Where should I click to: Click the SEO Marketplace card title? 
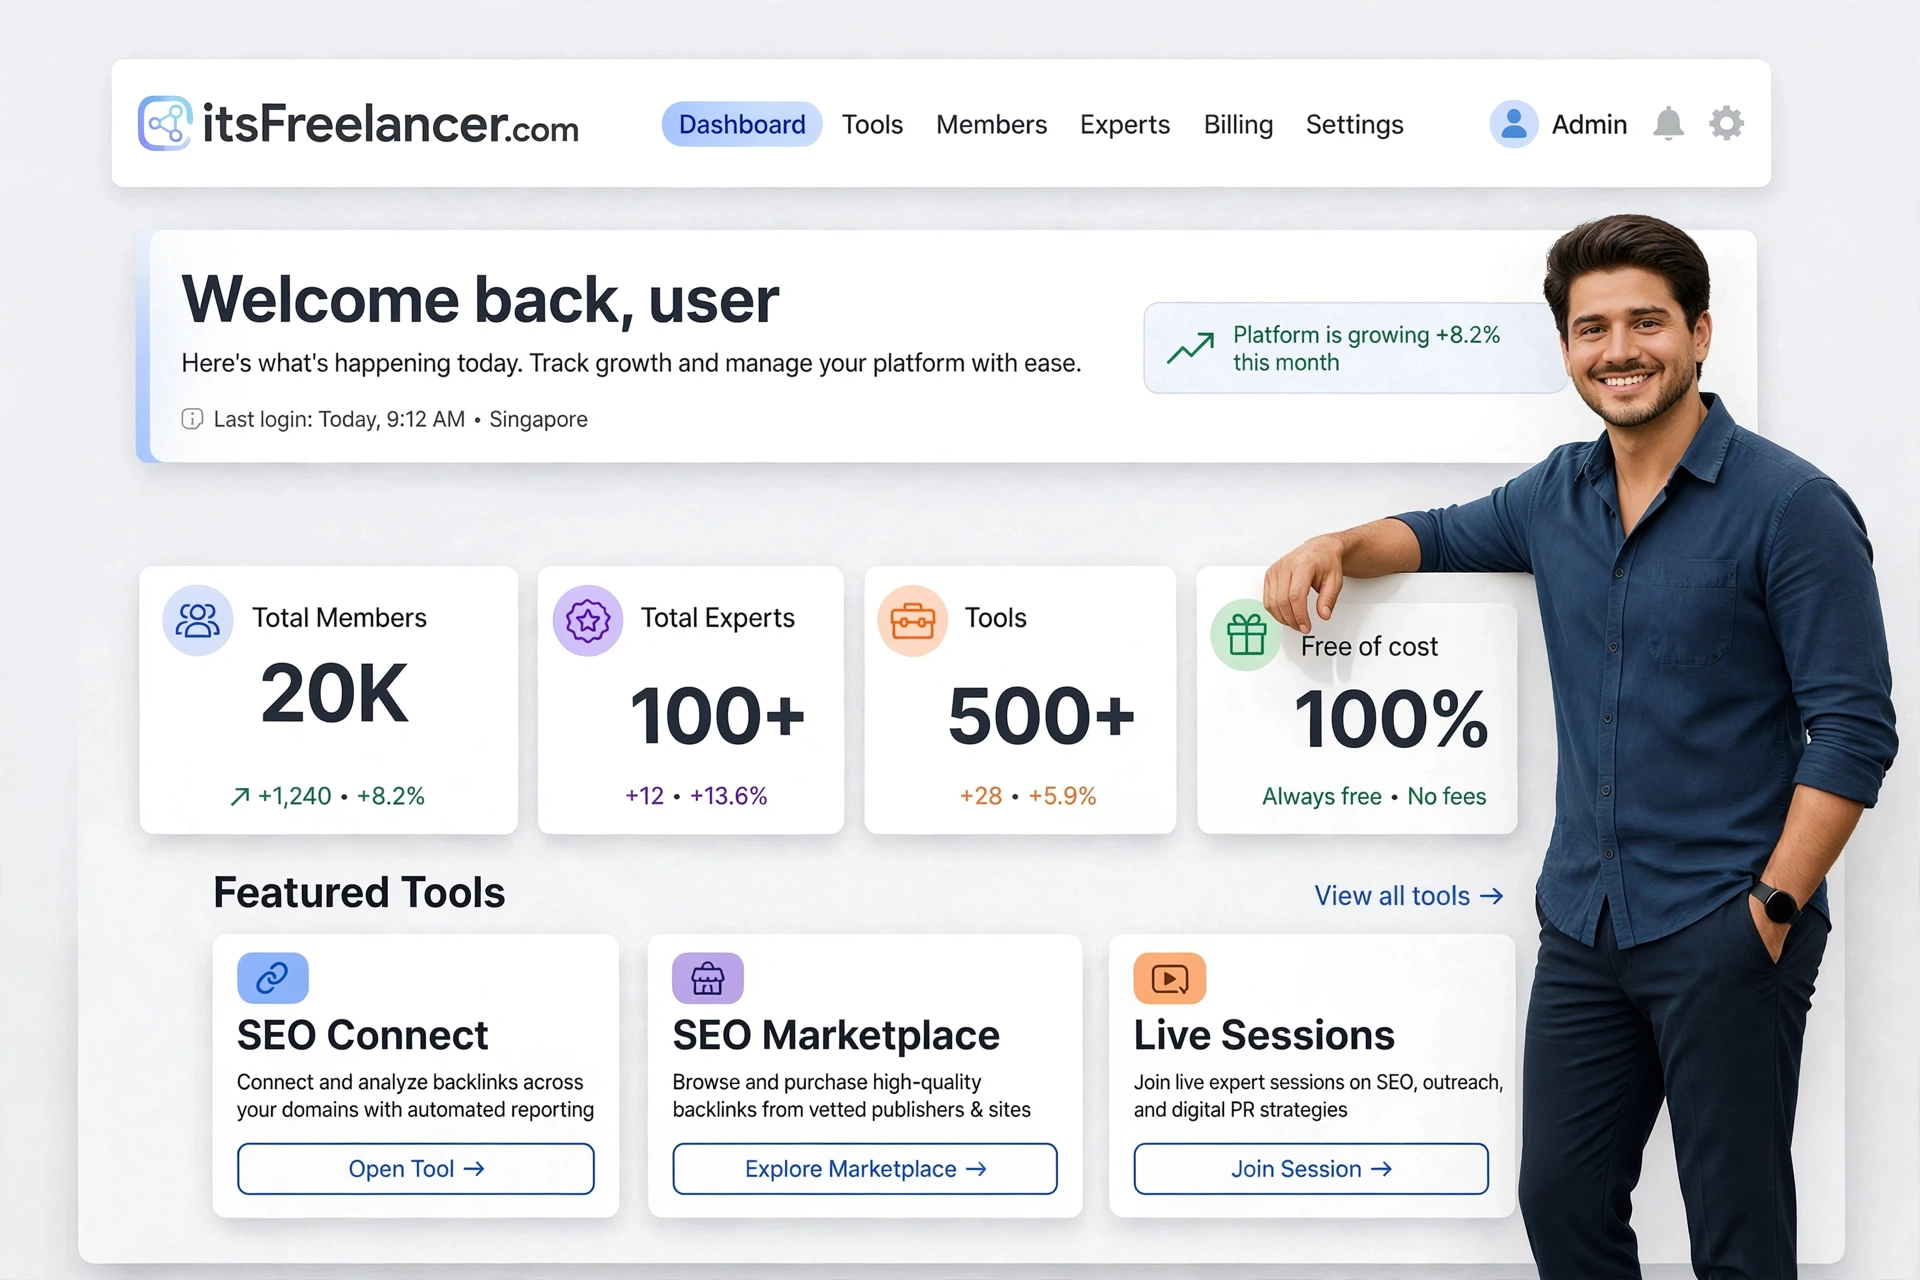point(836,1035)
